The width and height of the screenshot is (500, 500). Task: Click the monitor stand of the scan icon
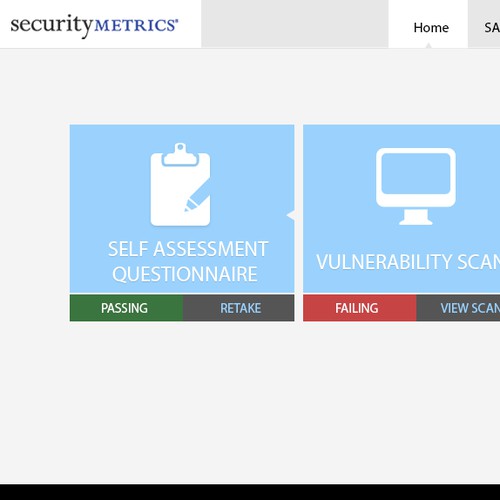(416, 217)
